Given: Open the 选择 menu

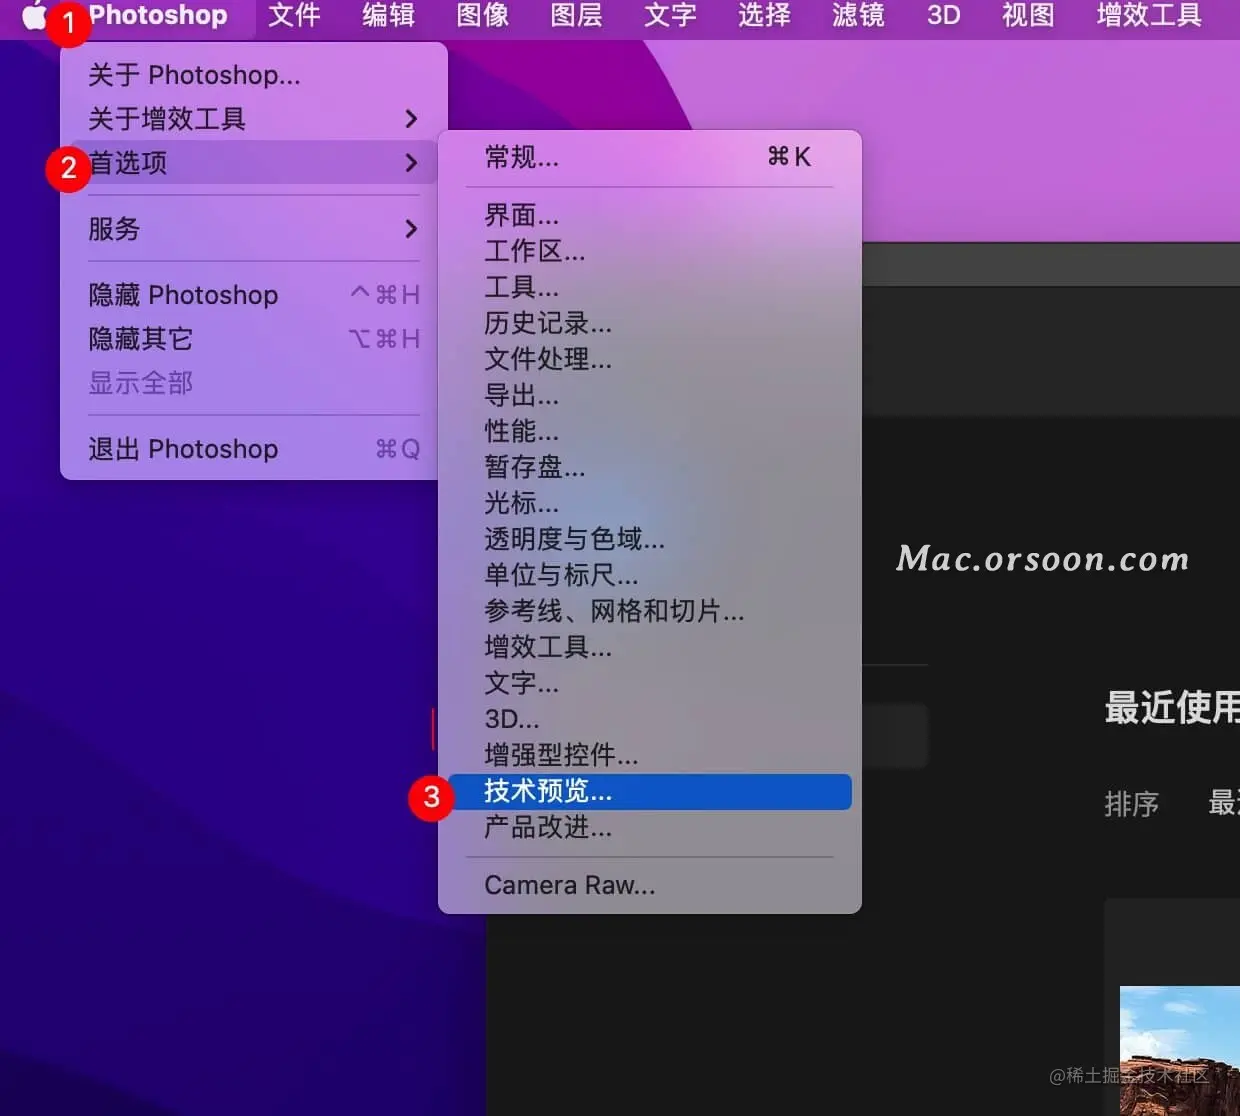Looking at the screenshot, I should pyautogui.click(x=764, y=16).
